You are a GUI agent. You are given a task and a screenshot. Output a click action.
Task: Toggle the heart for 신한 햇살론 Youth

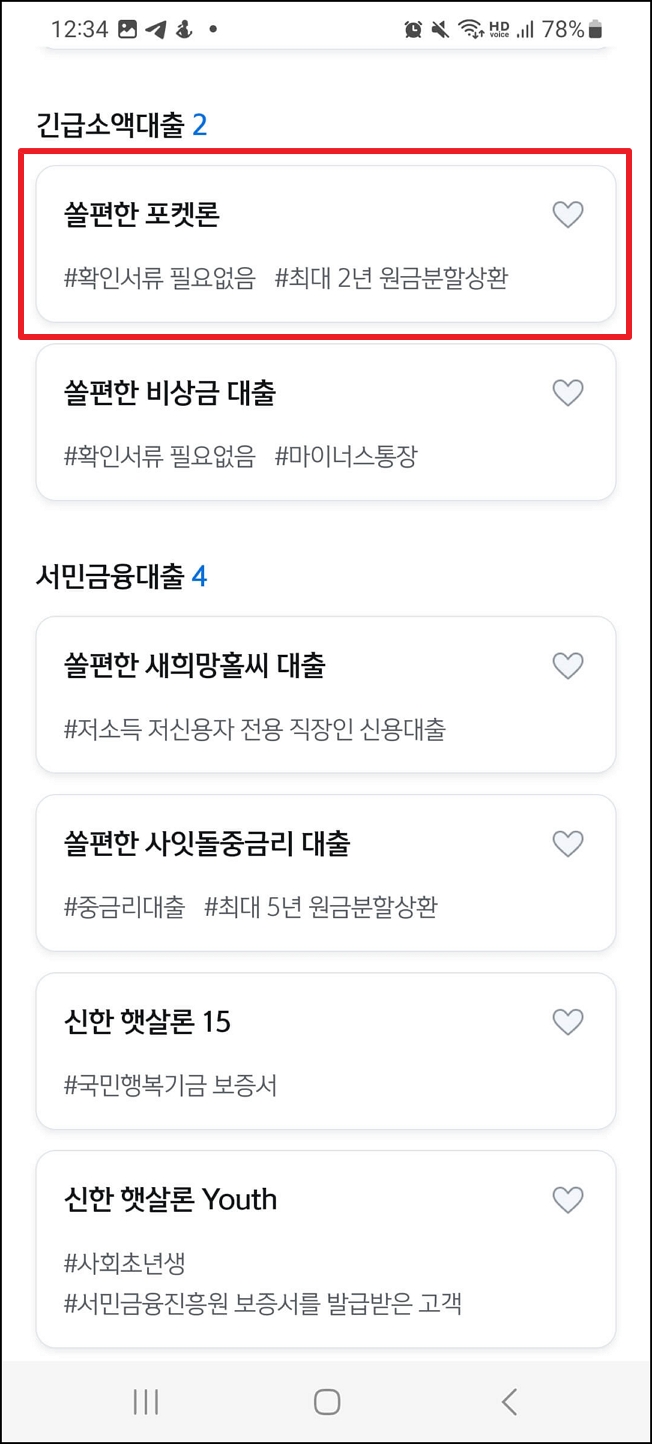[x=568, y=1199]
